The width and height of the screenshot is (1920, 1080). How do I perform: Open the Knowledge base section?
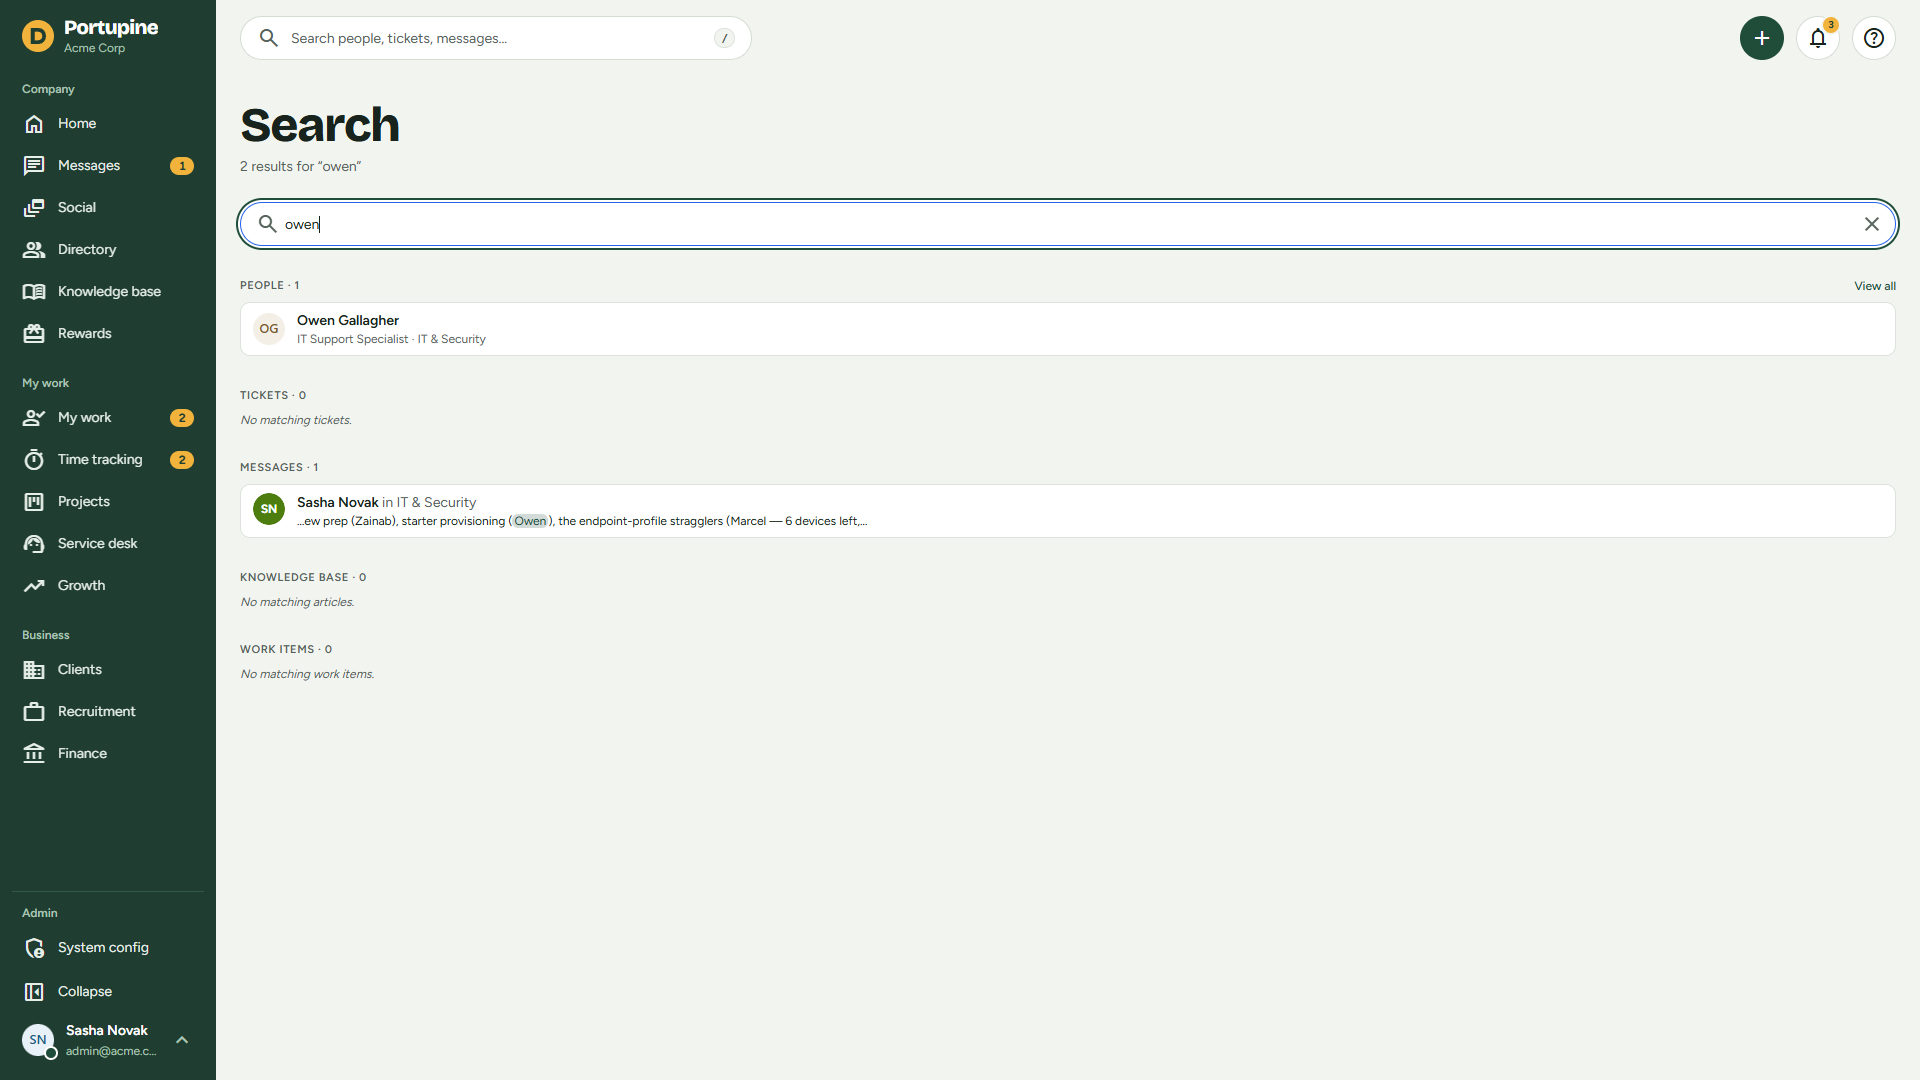point(108,292)
